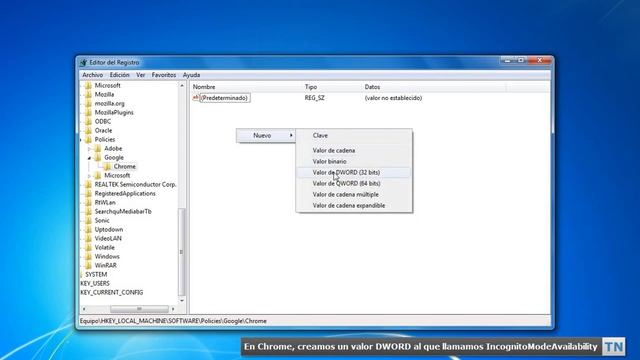The height and width of the screenshot is (360, 640).
Task: Click the Oracle folder icon
Action: [x=88, y=131]
